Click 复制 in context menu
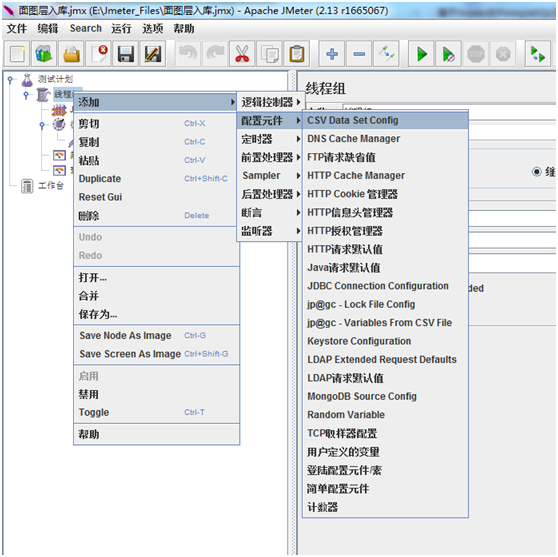This screenshot has height=557, width=558. pos(156,142)
